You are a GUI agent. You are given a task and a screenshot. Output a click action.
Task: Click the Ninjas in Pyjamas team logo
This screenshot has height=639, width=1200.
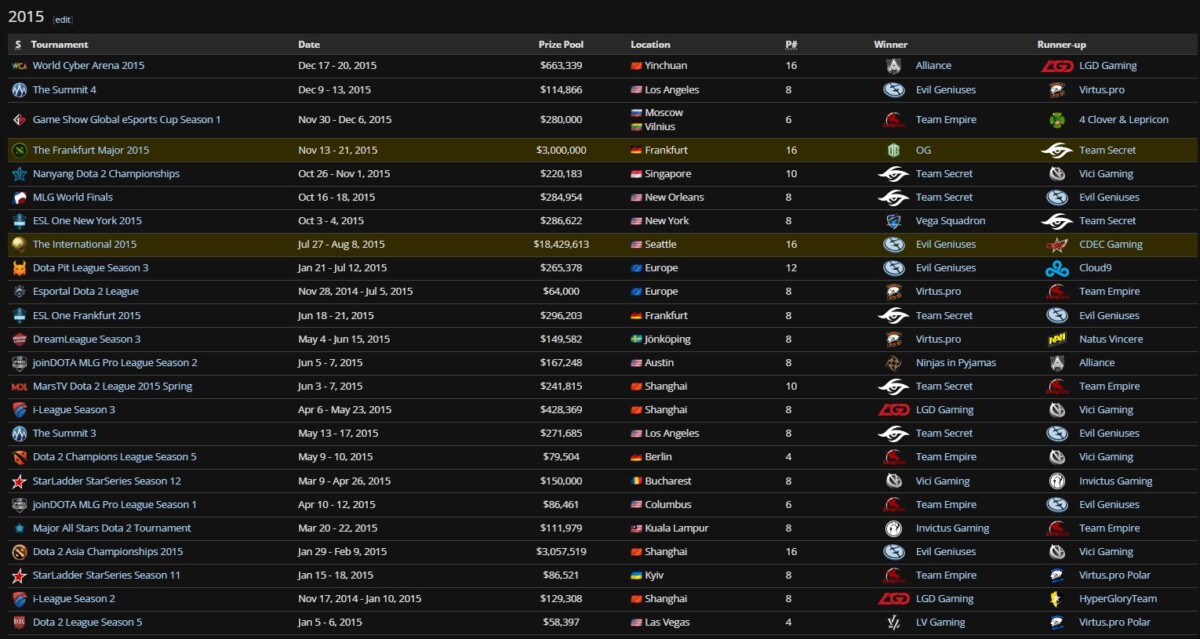click(893, 363)
